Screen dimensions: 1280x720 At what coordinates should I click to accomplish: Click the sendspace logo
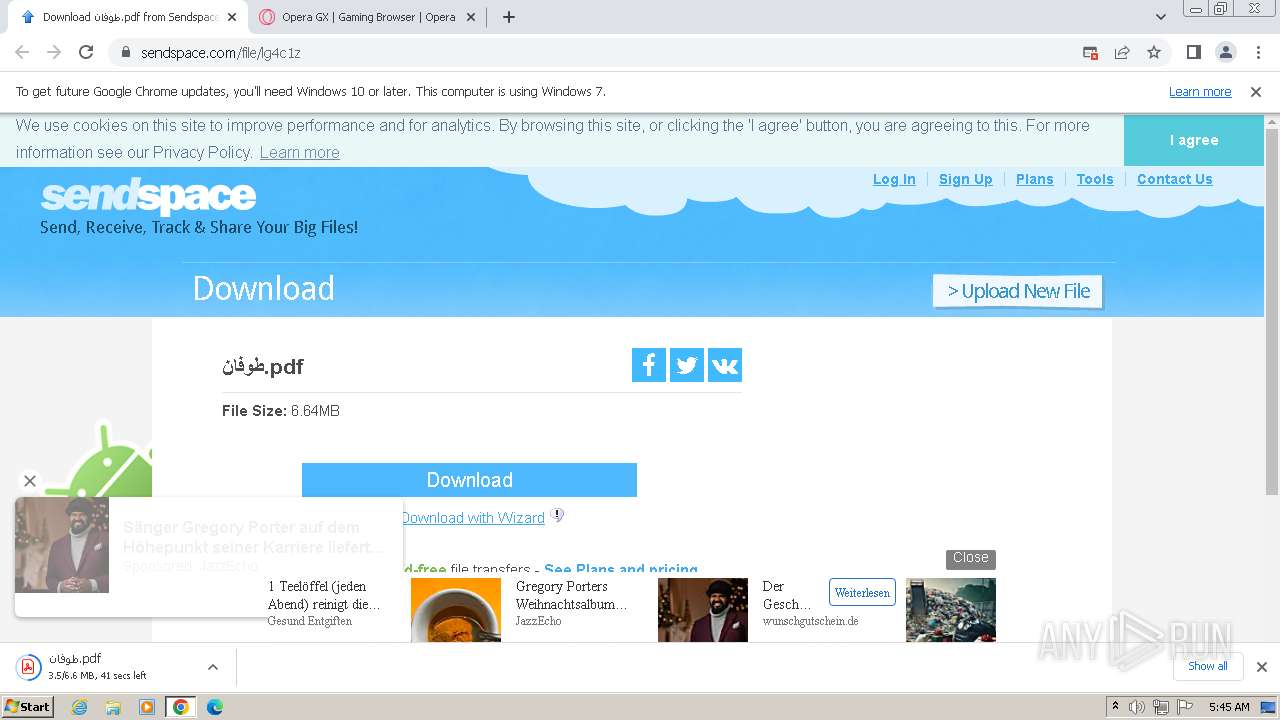pyautogui.click(x=149, y=196)
